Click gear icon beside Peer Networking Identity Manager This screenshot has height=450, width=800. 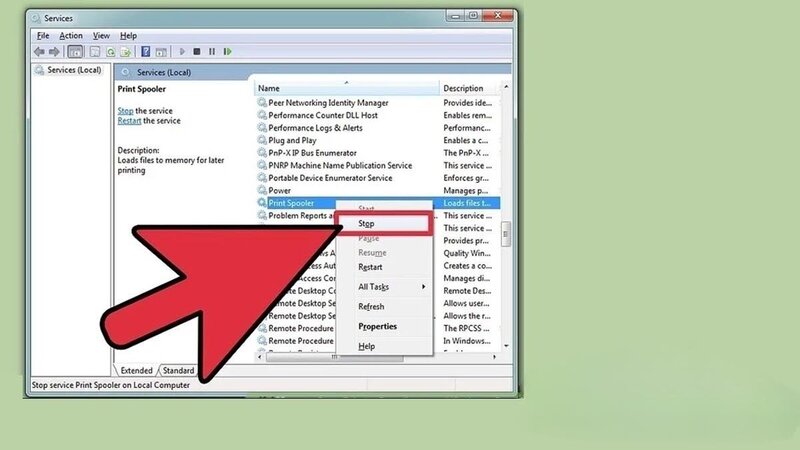pos(262,103)
